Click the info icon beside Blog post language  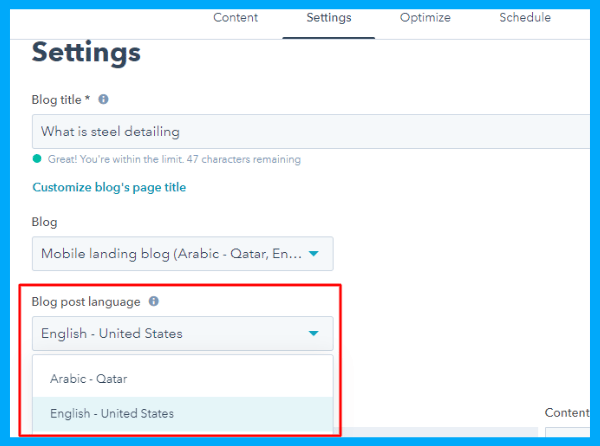tap(154, 301)
